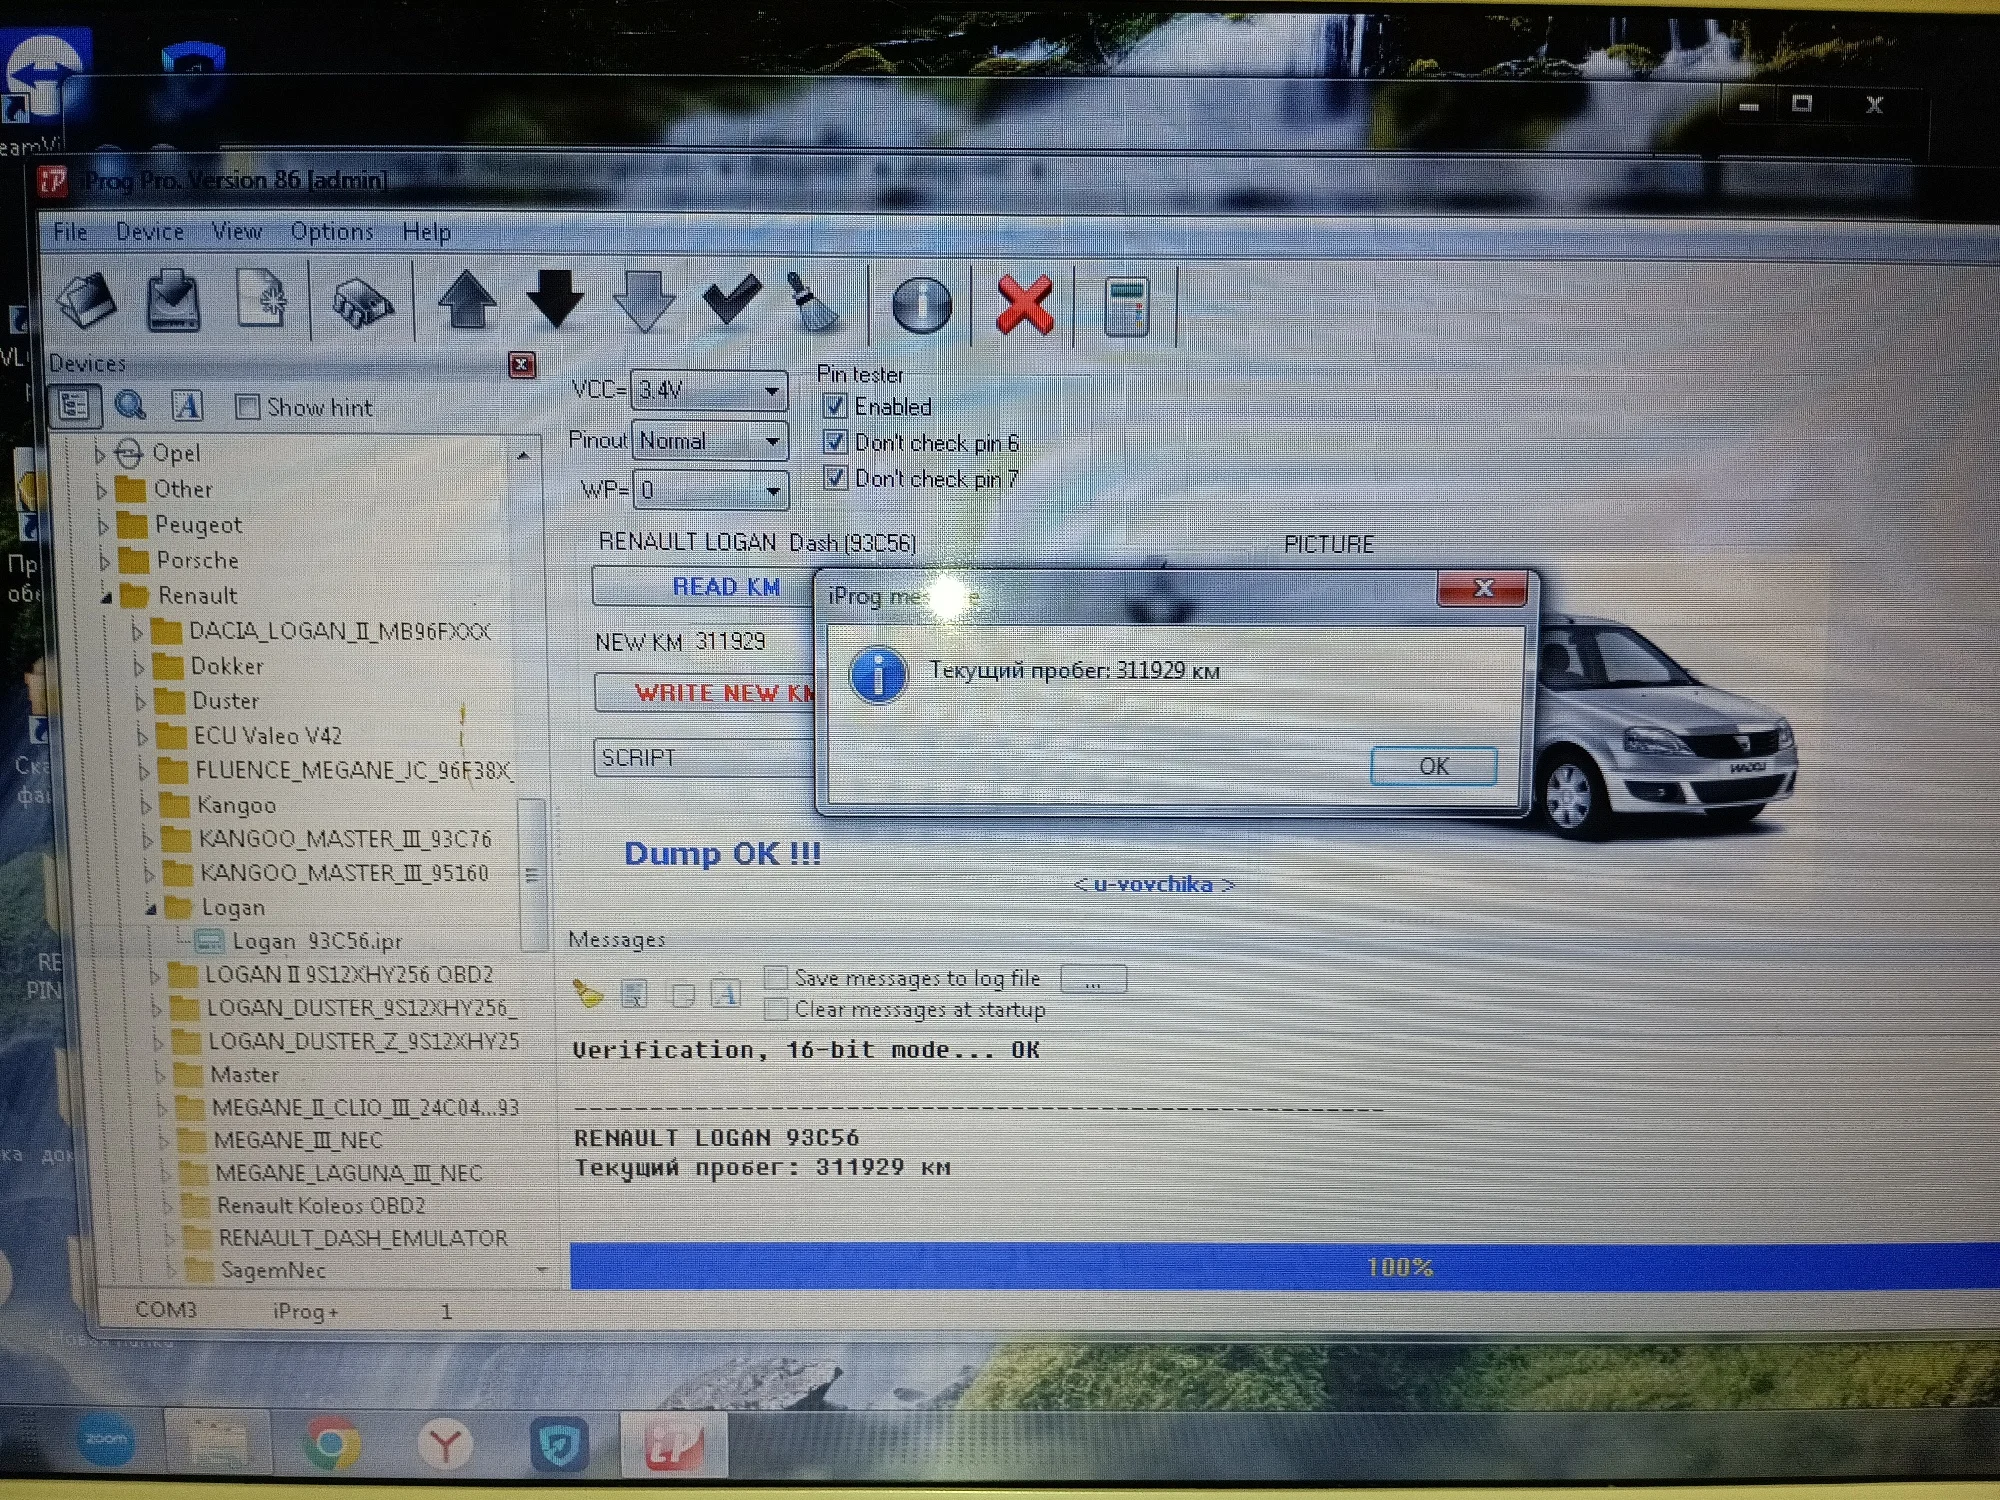Click the green up arrow read icon
Image resolution: width=2000 pixels, height=1500 pixels.
click(467, 300)
